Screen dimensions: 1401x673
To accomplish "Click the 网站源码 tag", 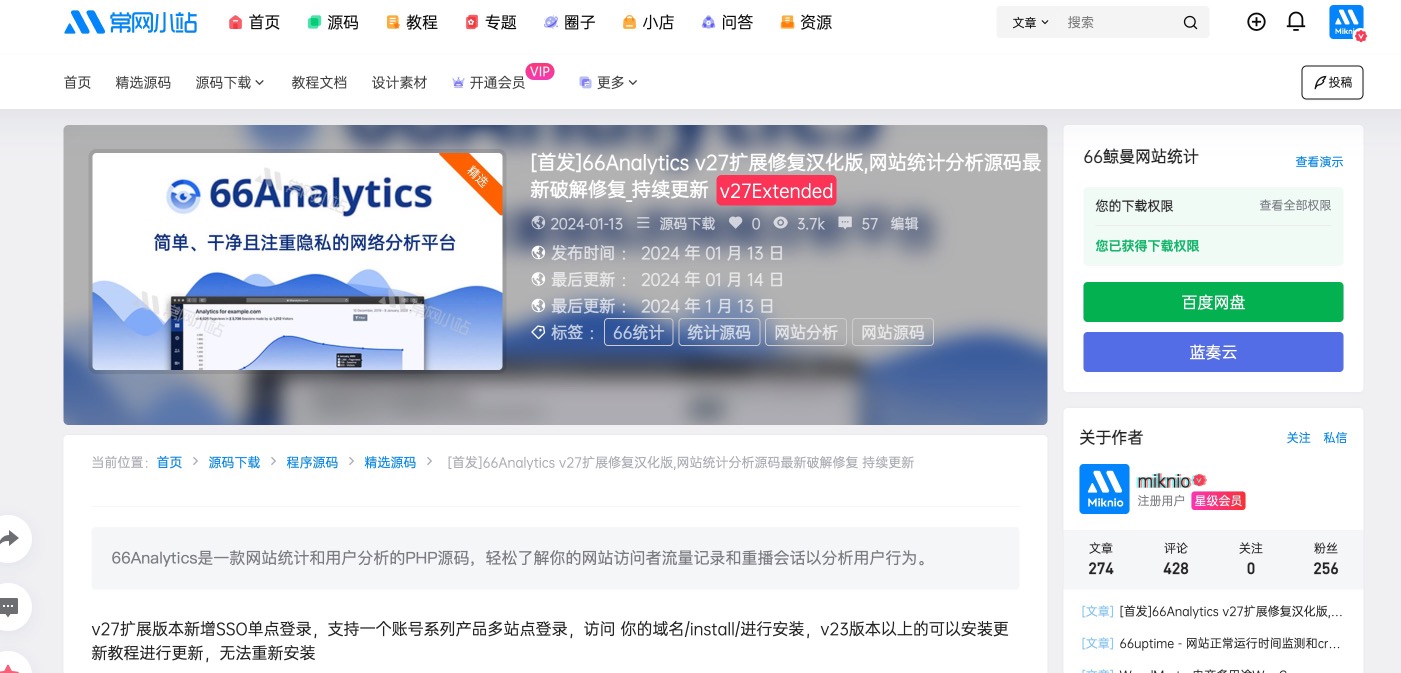I will click(x=893, y=332).
